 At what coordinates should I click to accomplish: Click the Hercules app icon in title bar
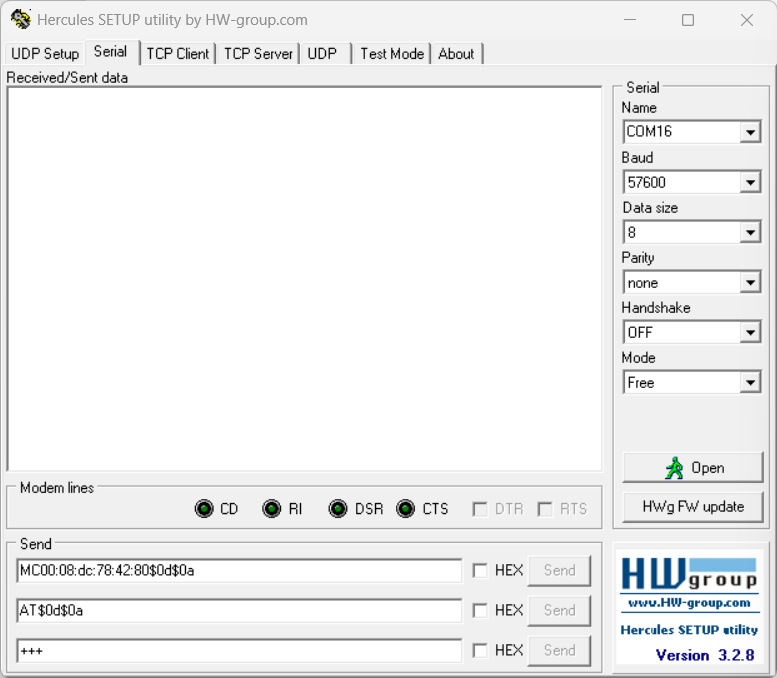tap(21, 19)
